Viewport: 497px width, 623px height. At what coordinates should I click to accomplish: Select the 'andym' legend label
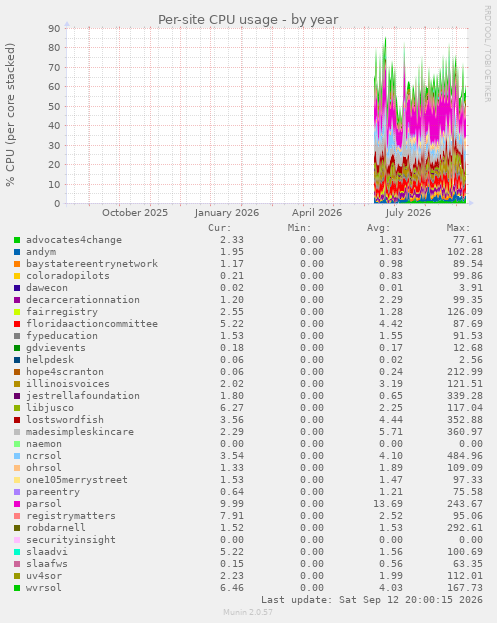click(x=41, y=252)
